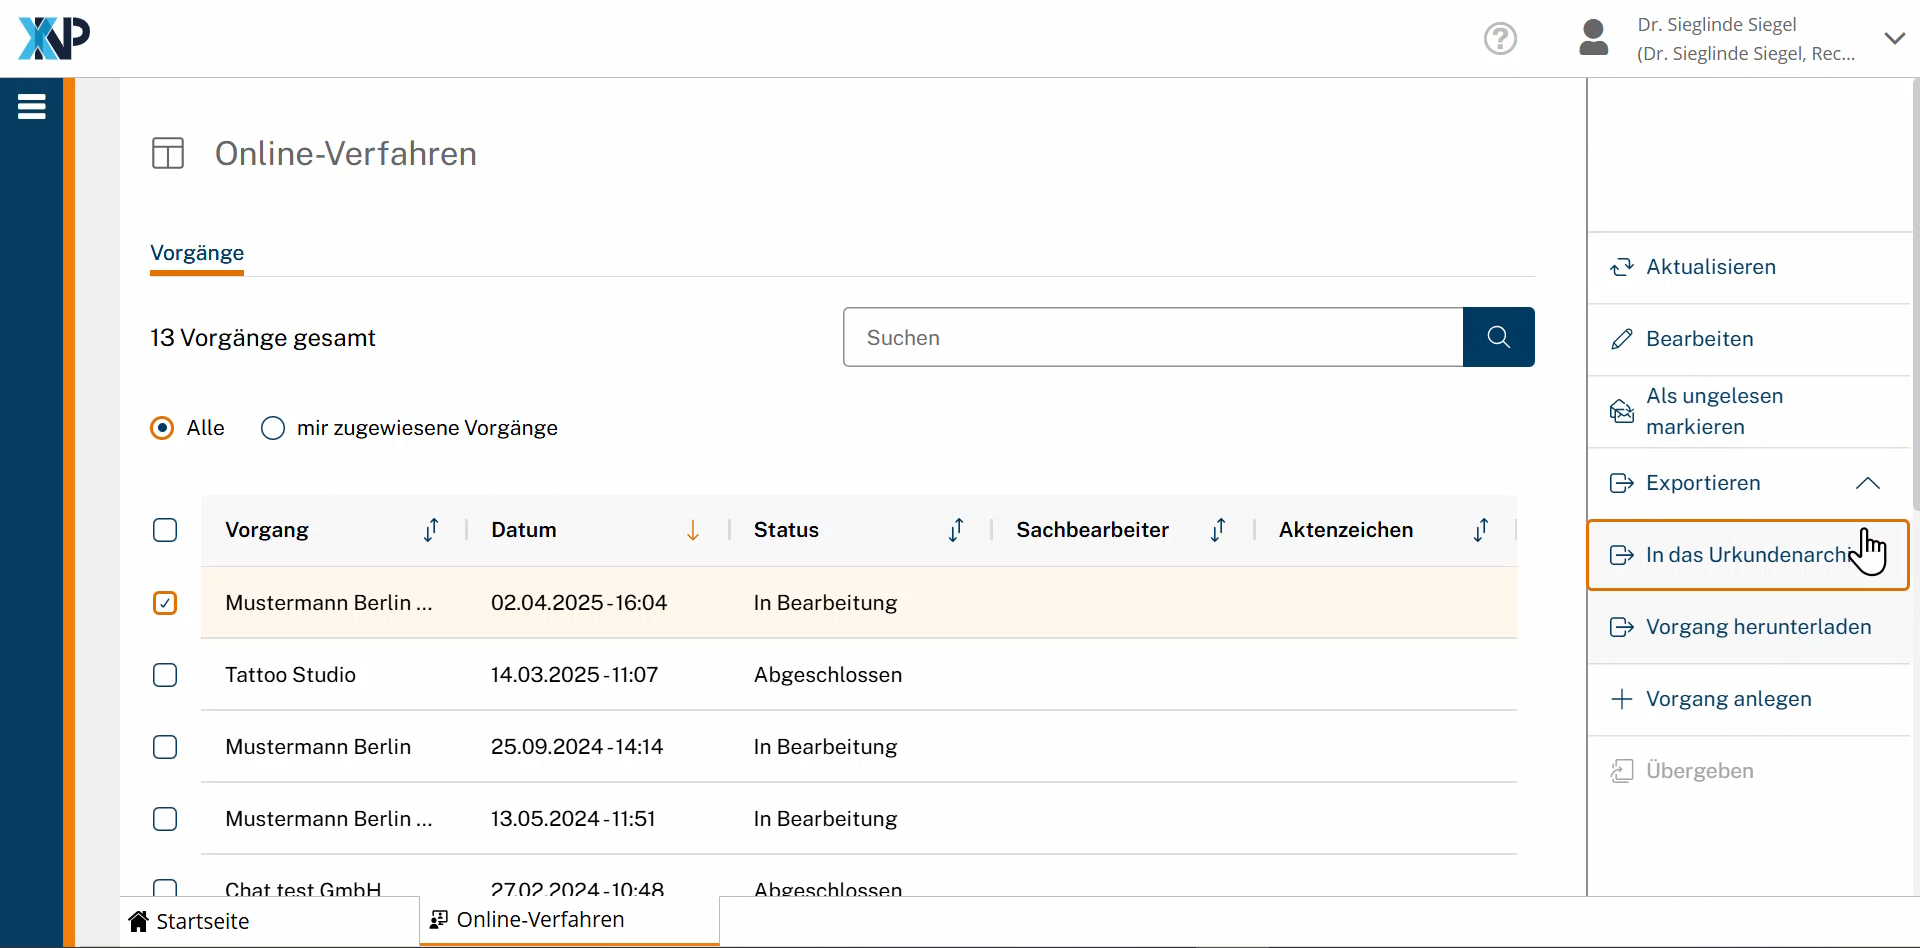Uncheck the selected Mustermann Berlin row checkbox
1920x948 pixels.
165,603
